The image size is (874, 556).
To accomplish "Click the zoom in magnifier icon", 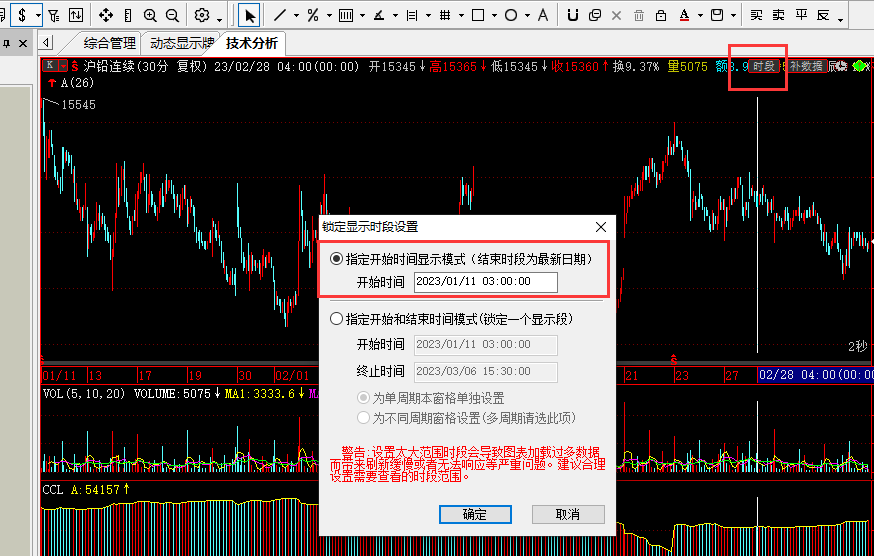I will tap(150, 16).
